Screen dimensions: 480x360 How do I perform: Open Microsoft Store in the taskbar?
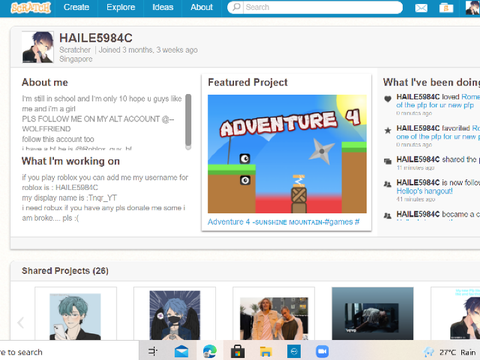(x=238, y=352)
